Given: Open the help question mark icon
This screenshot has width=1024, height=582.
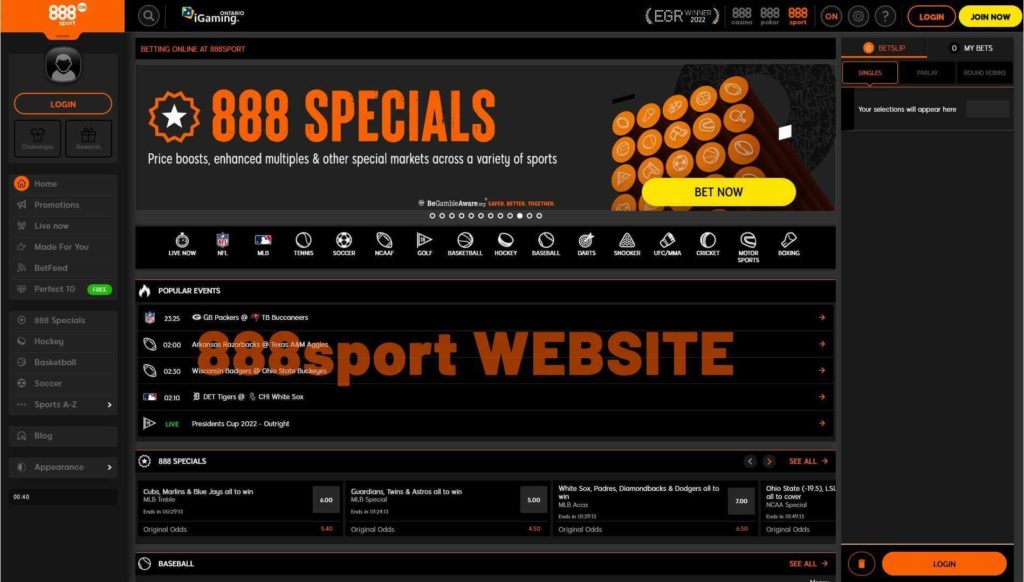Looking at the screenshot, I should click(x=886, y=16).
